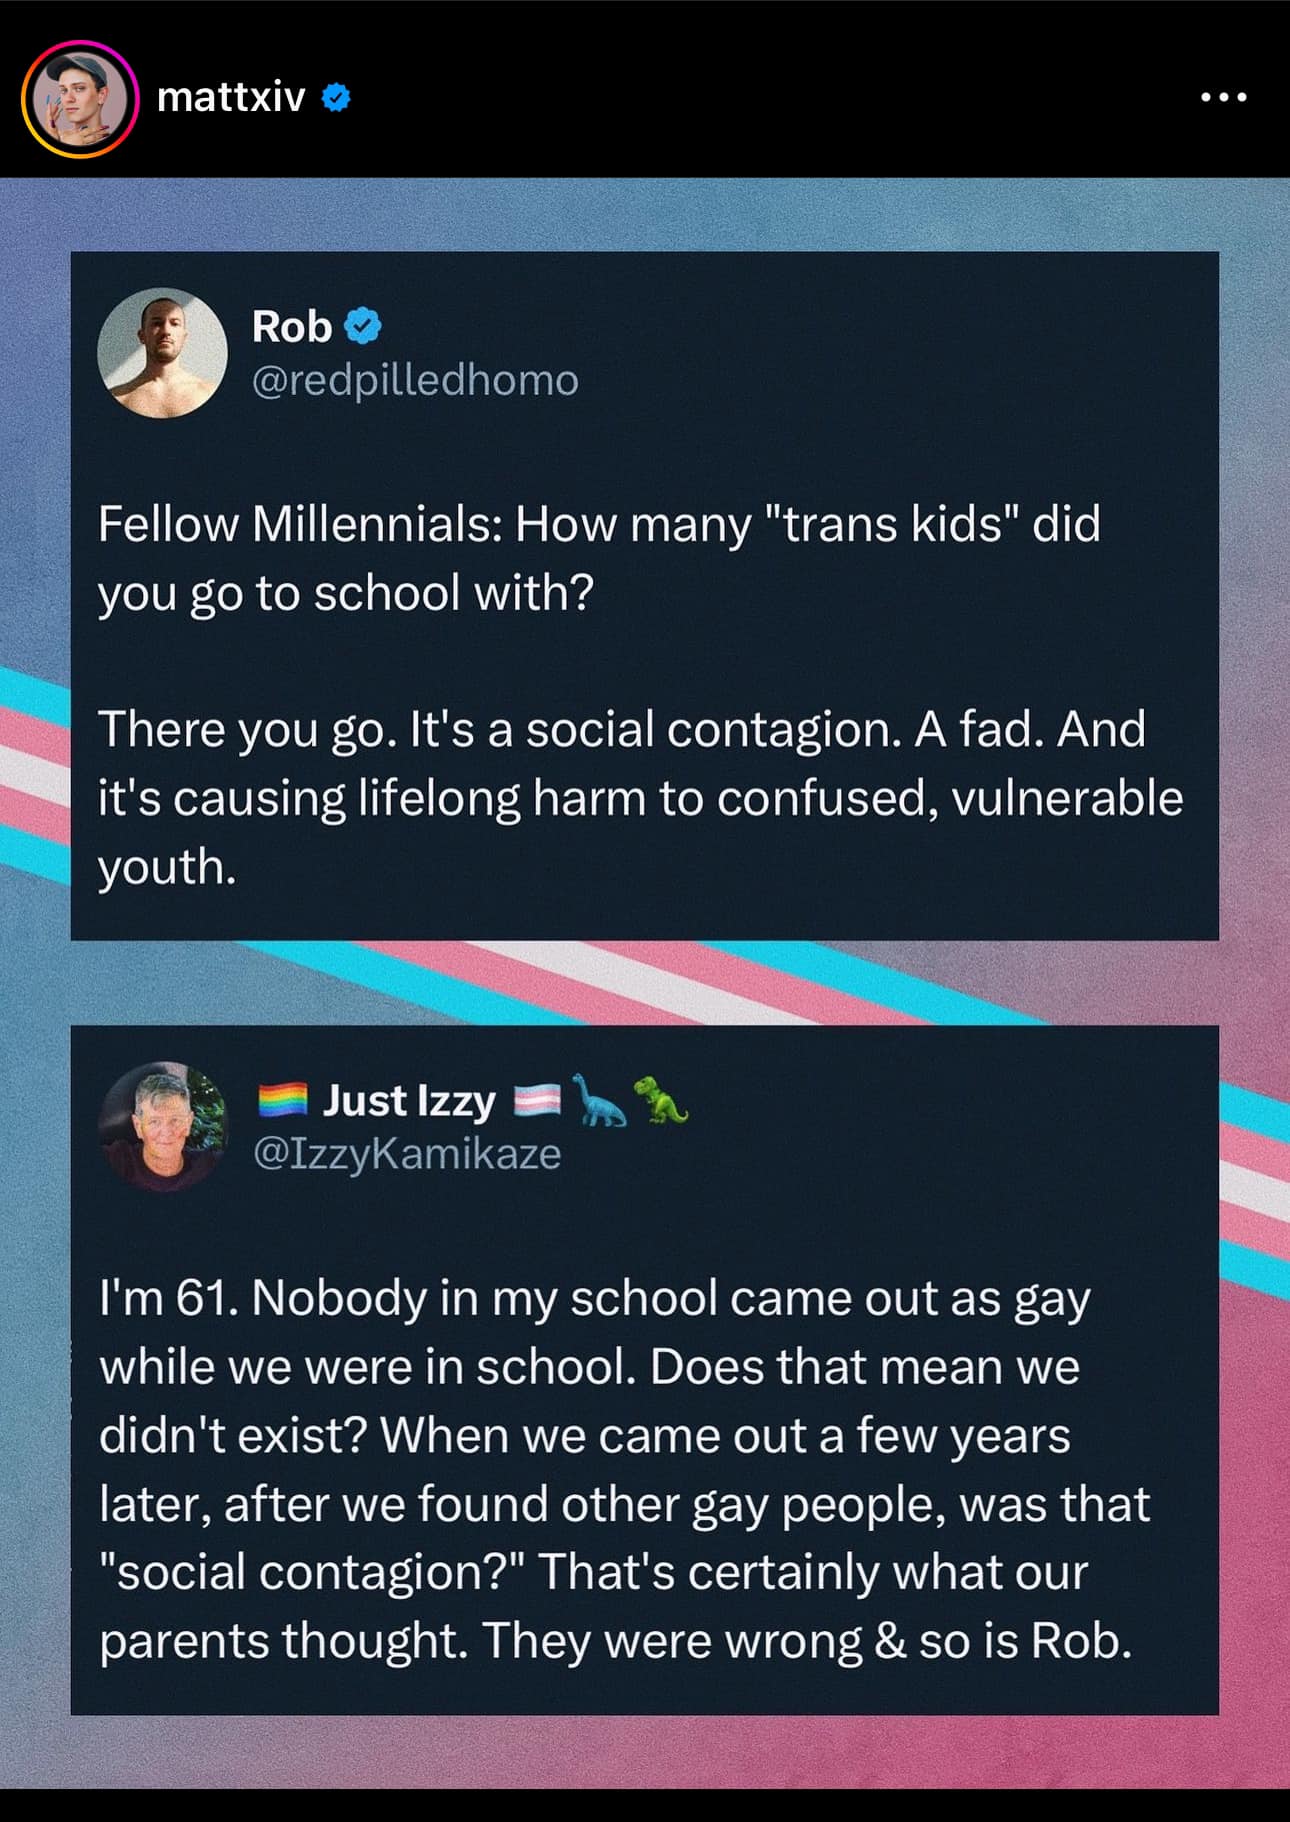
Task: Open the @IzzyKamikaze handle
Action: (x=407, y=1153)
